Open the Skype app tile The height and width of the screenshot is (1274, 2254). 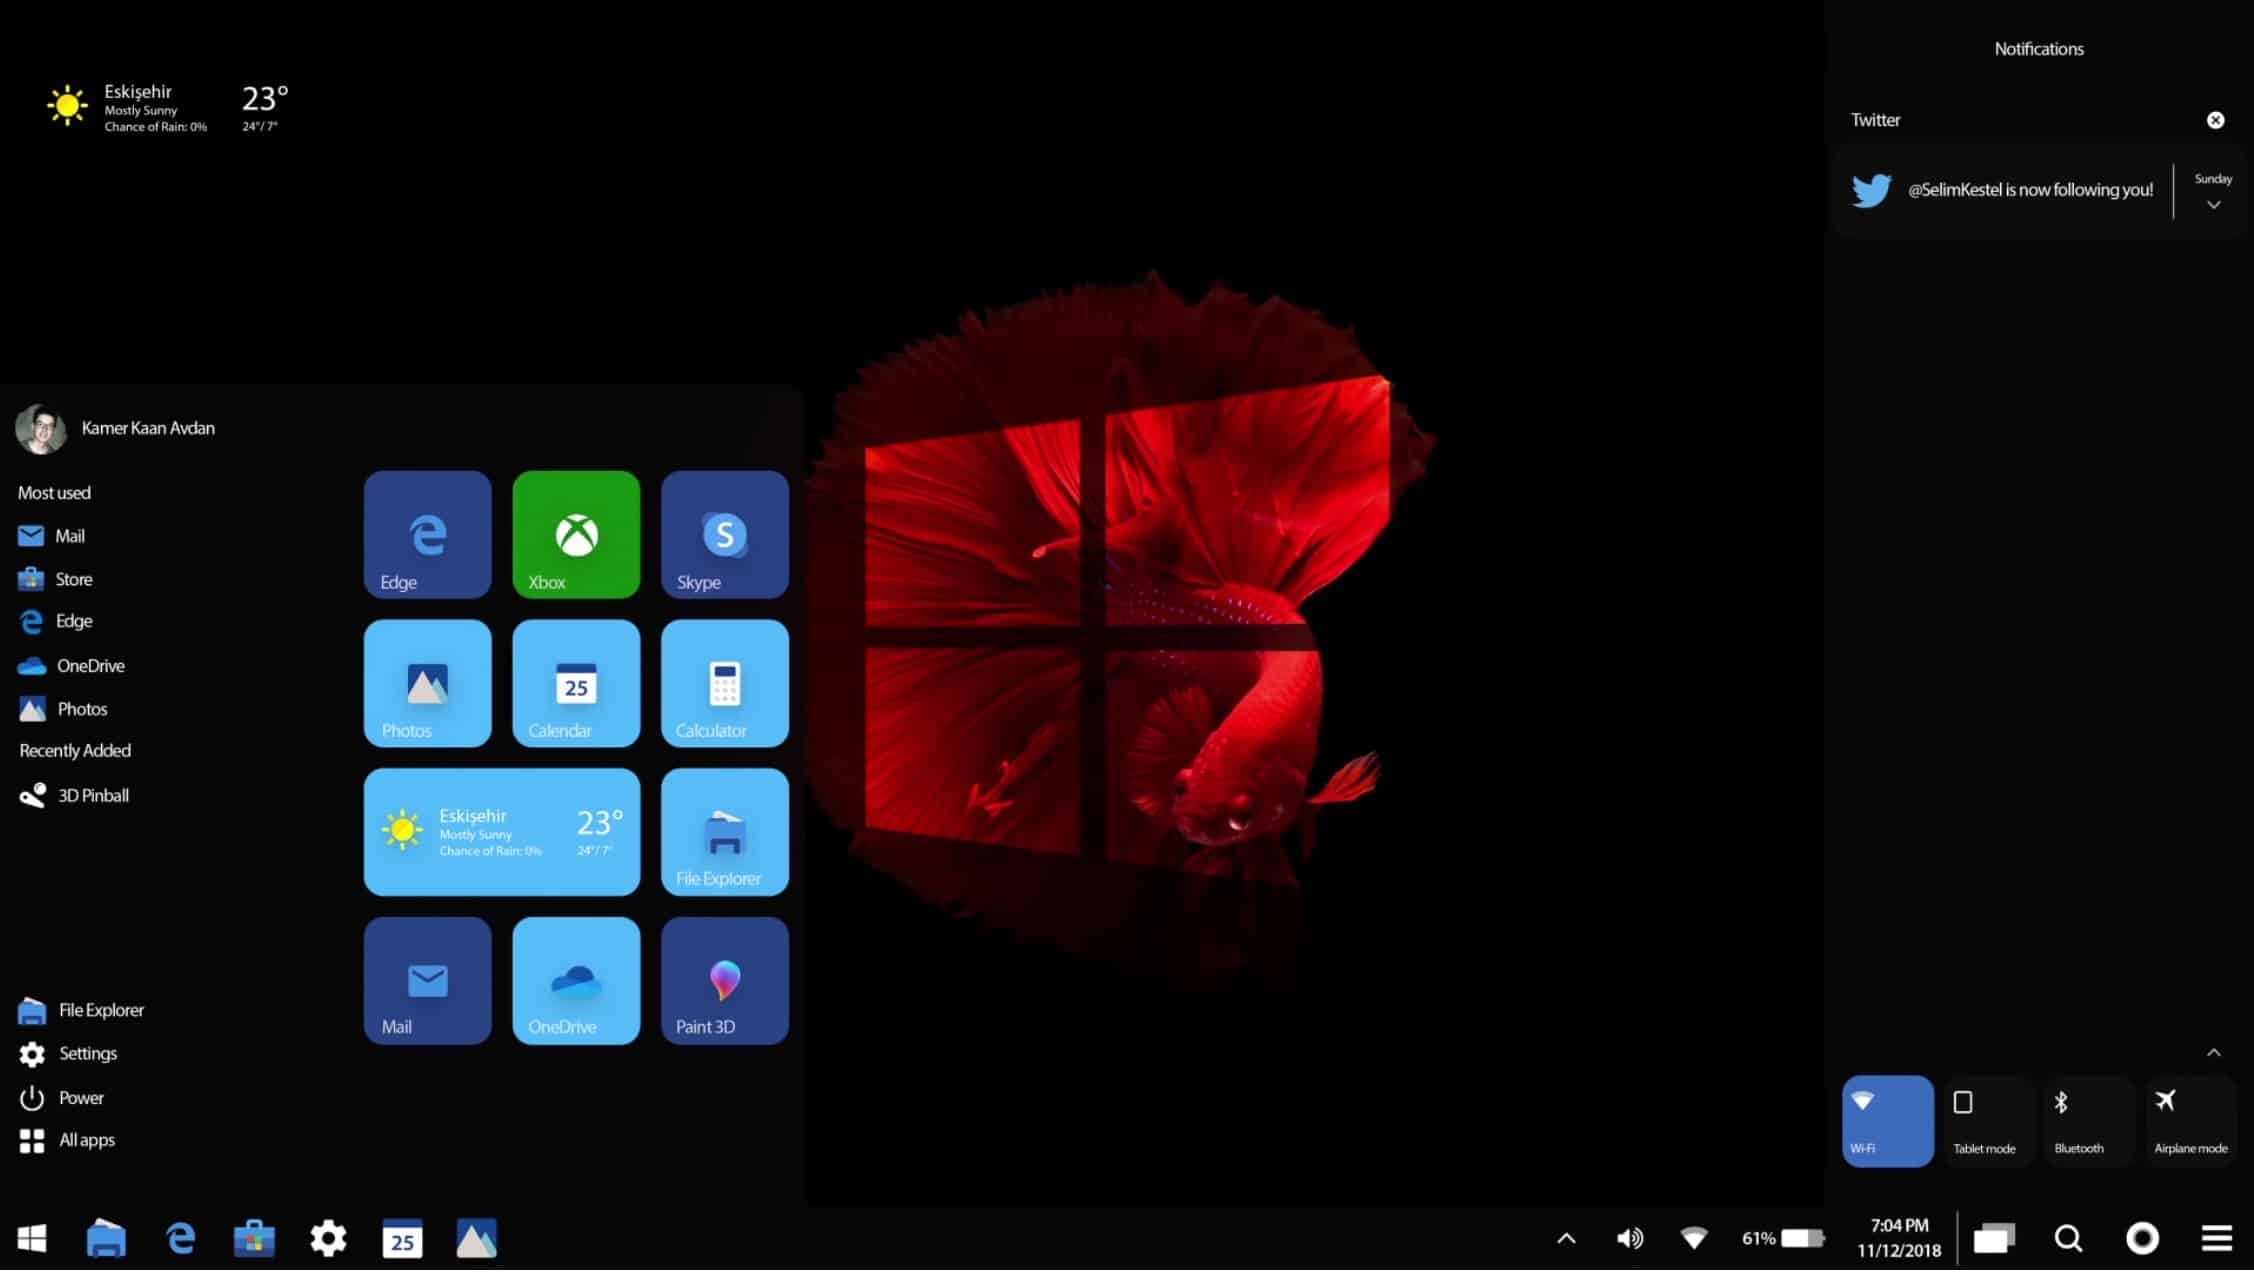coord(723,533)
